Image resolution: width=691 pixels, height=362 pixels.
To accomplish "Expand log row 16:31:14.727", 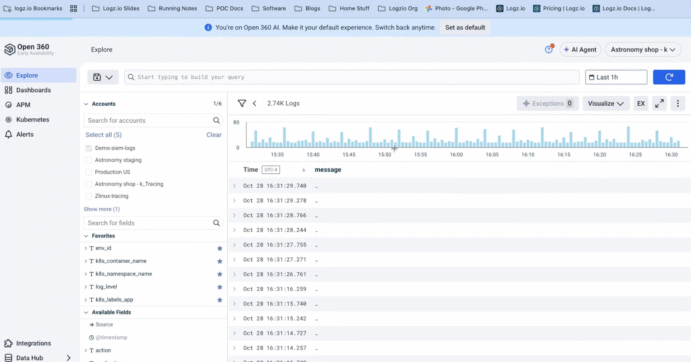I will coord(234,333).
